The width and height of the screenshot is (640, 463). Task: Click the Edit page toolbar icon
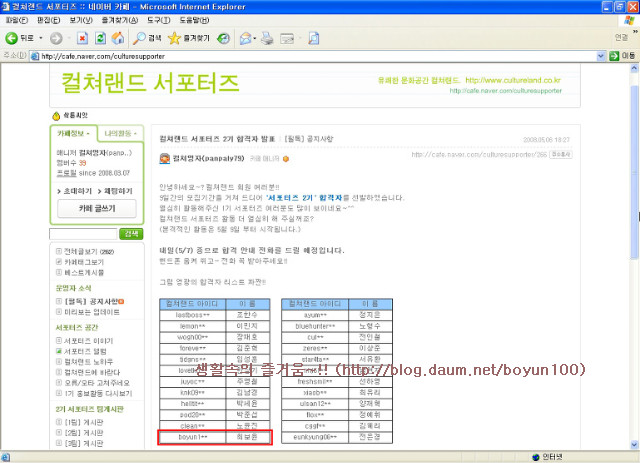coord(287,38)
